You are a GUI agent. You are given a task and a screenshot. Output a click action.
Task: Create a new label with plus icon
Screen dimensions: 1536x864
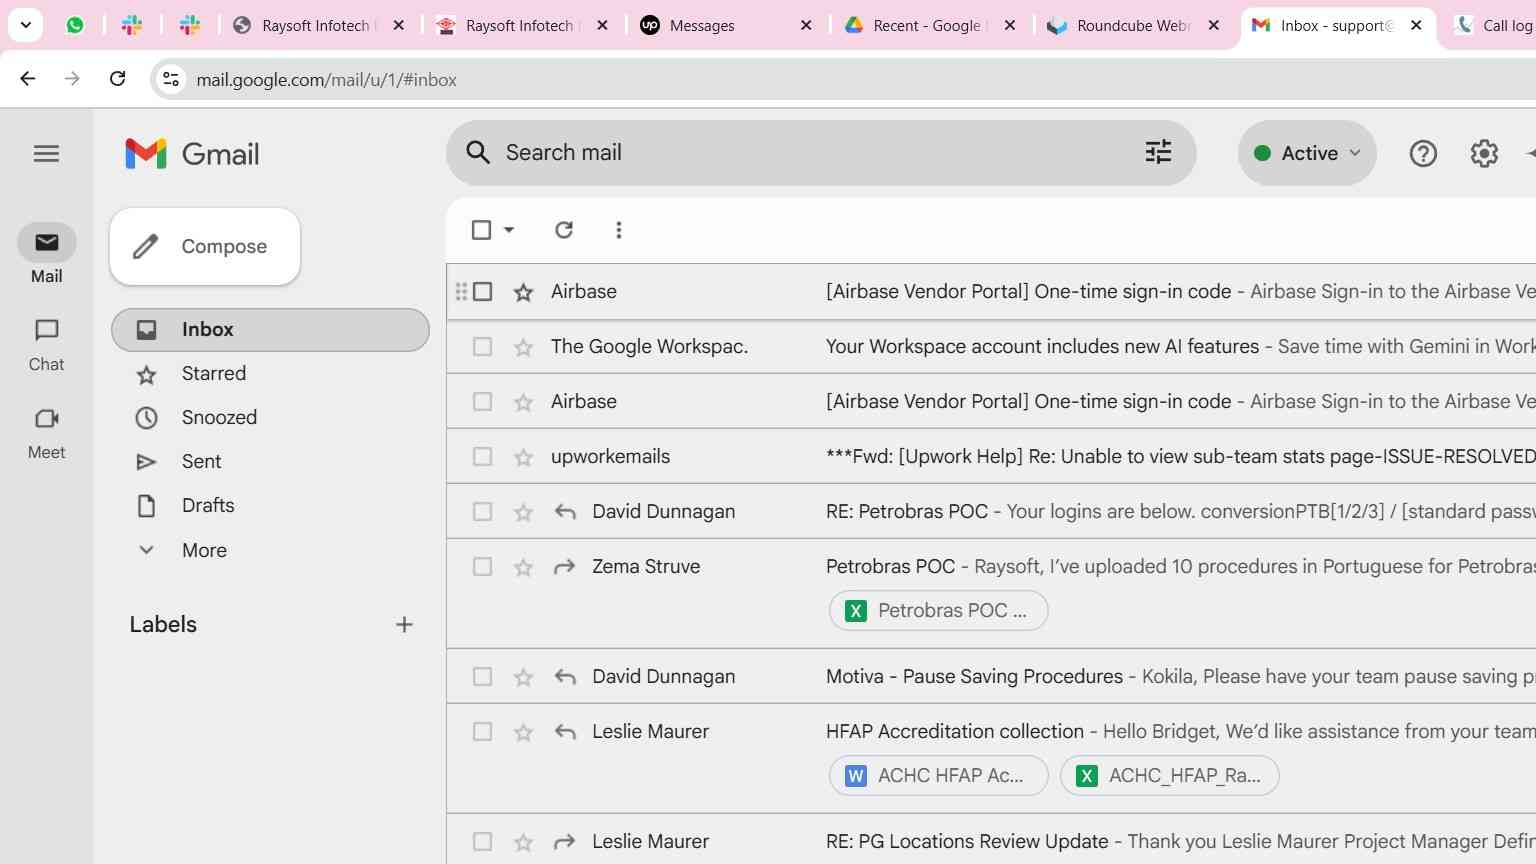tap(404, 624)
